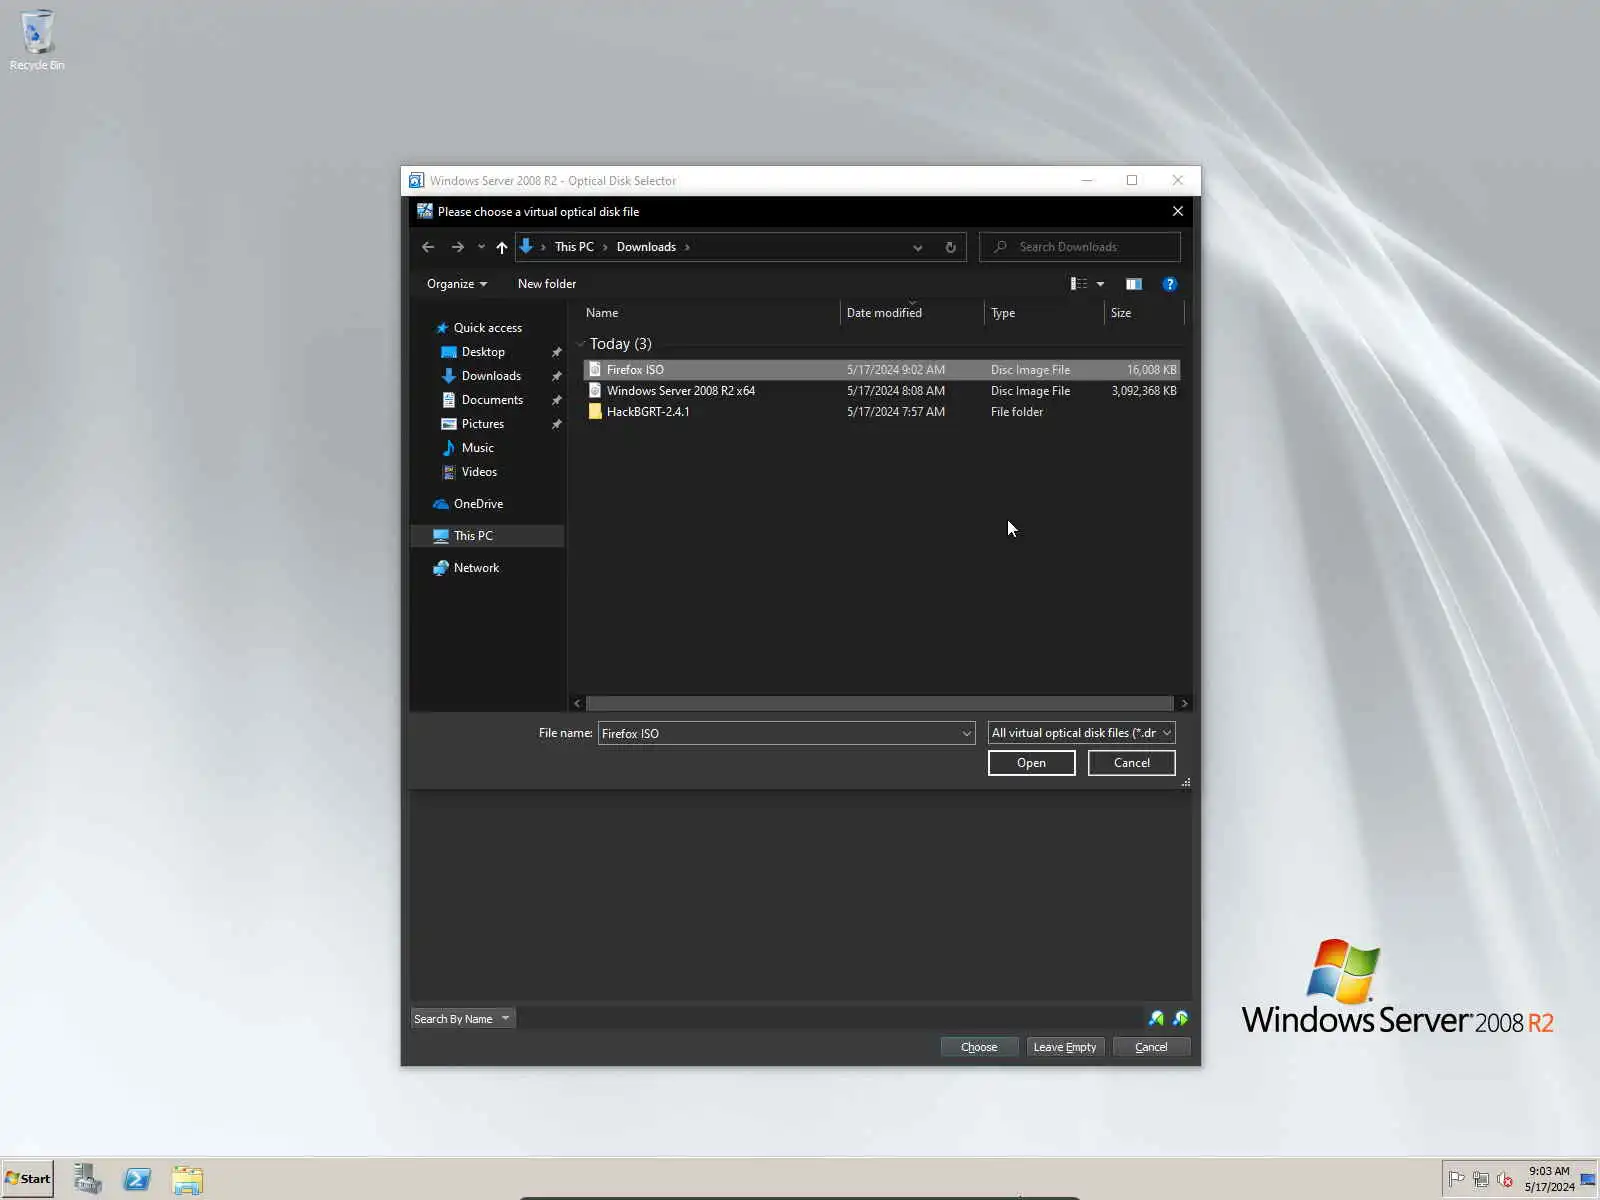Image resolution: width=1600 pixels, height=1200 pixels.
Task: Go up one folder level
Action: [x=502, y=247]
